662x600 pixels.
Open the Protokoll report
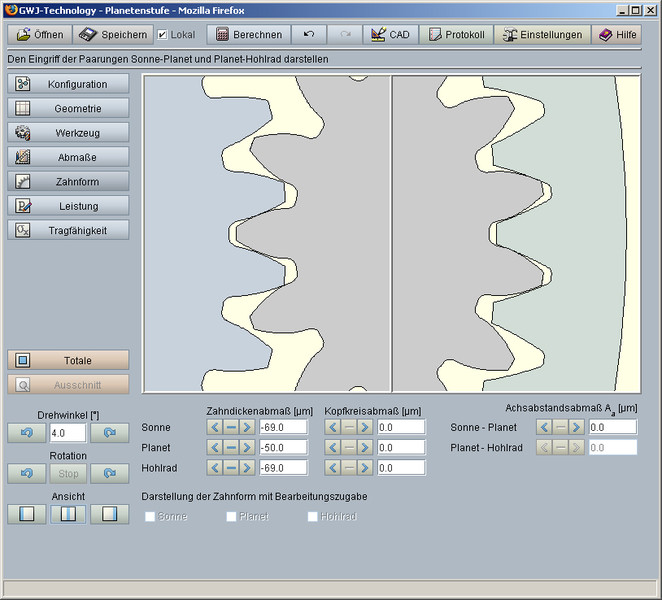point(456,34)
